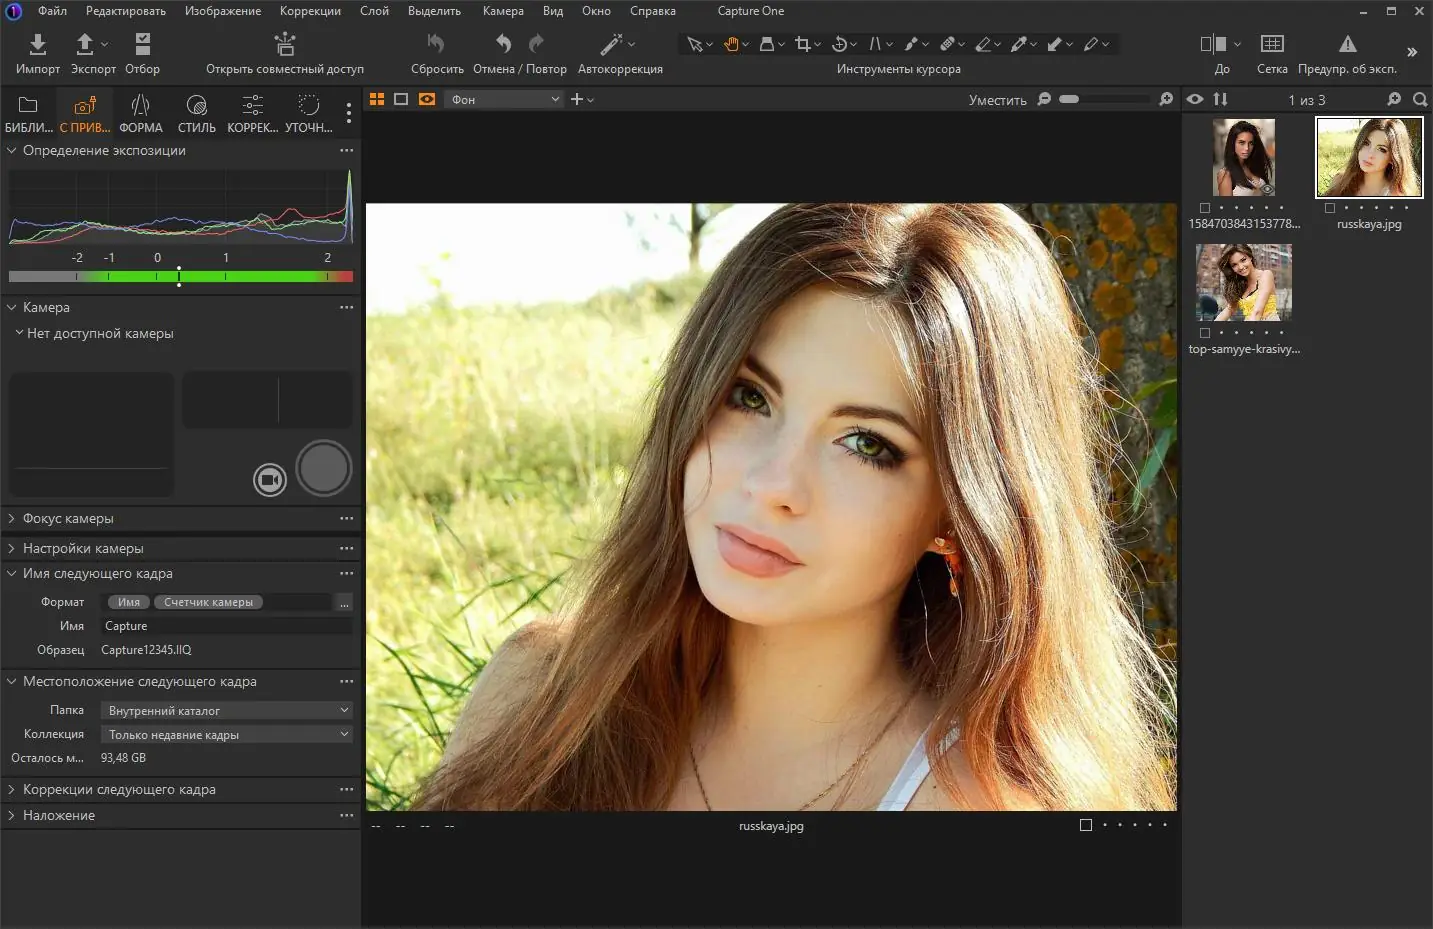1433x929 pixels.
Task: Switch to the СТИЛЬ tool tab
Action: (196, 113)
